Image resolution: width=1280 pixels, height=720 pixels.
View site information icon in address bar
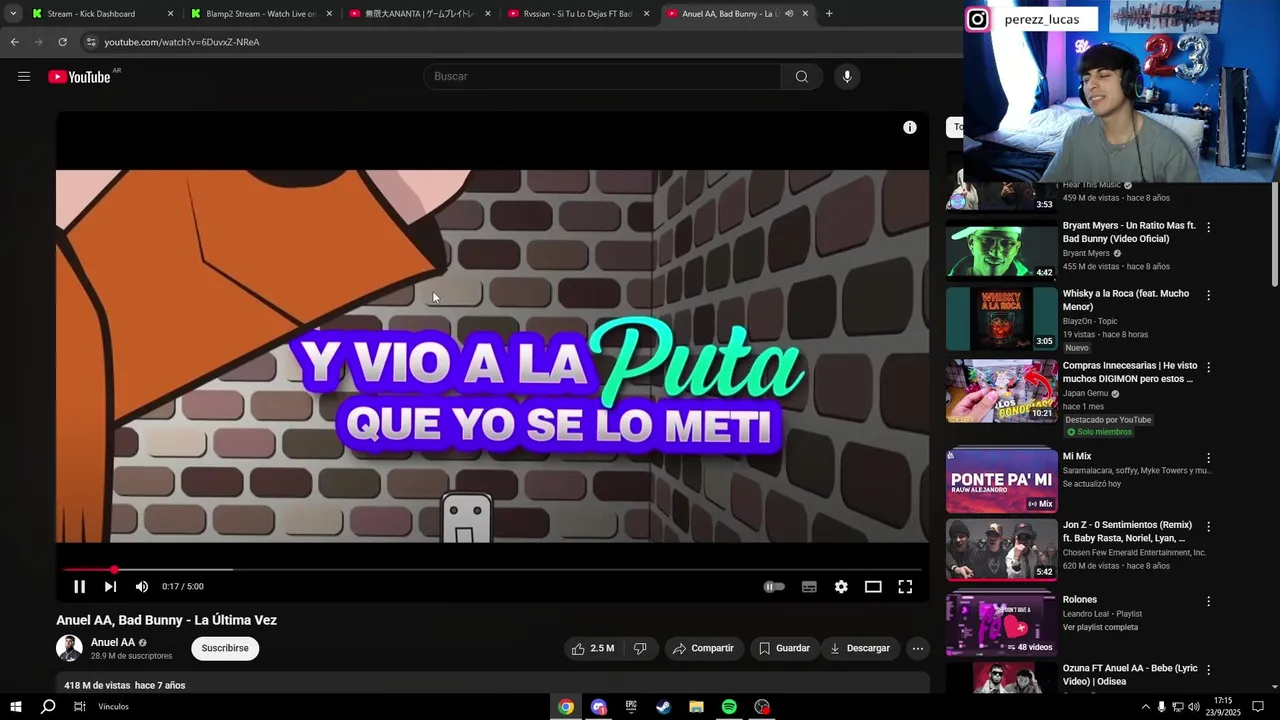pyautogui.click(x=91, y=42)
